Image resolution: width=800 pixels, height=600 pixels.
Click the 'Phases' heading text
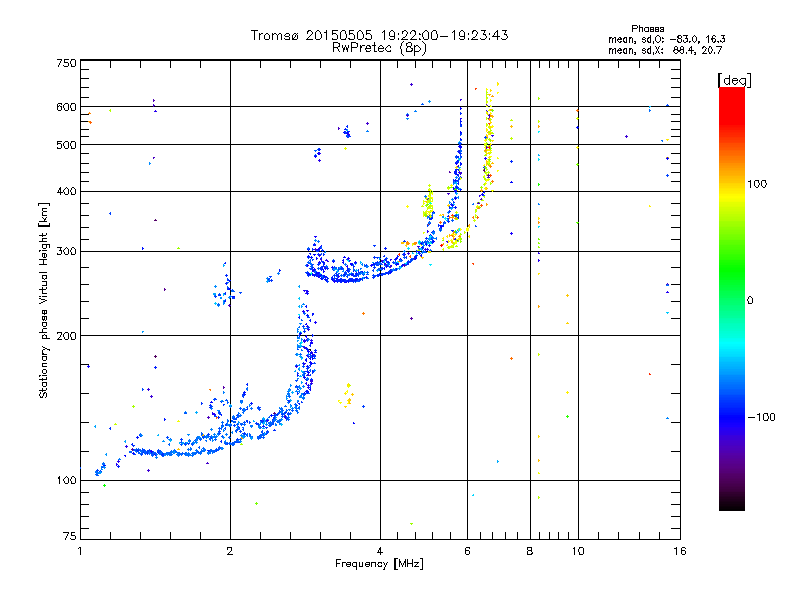pos(647,29)
